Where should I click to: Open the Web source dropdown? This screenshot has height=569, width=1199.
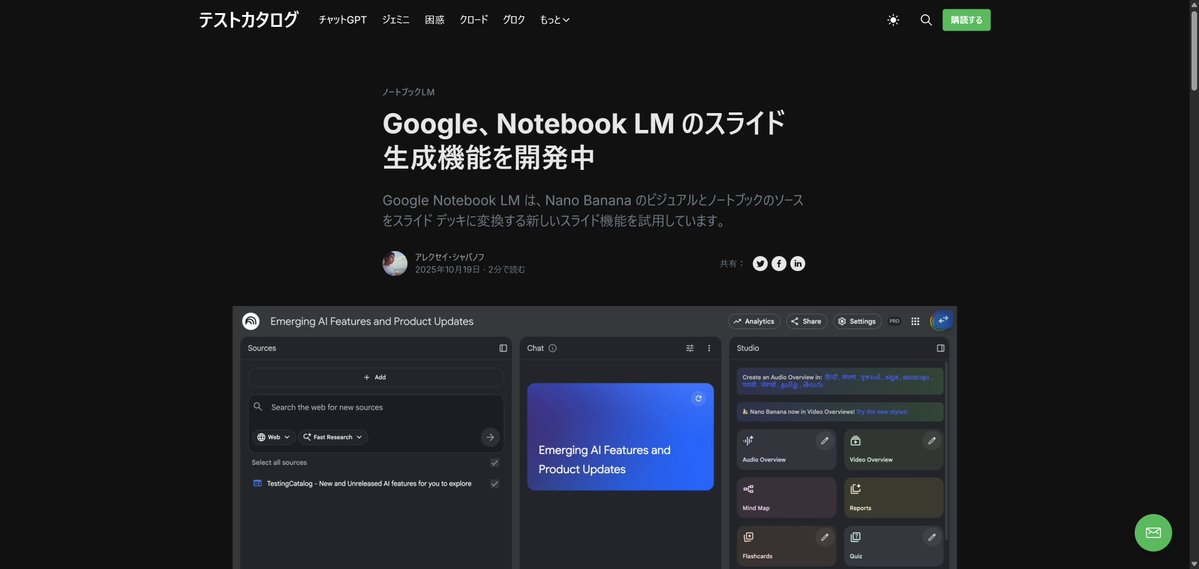pyautogui.click(x=273, y=437)
